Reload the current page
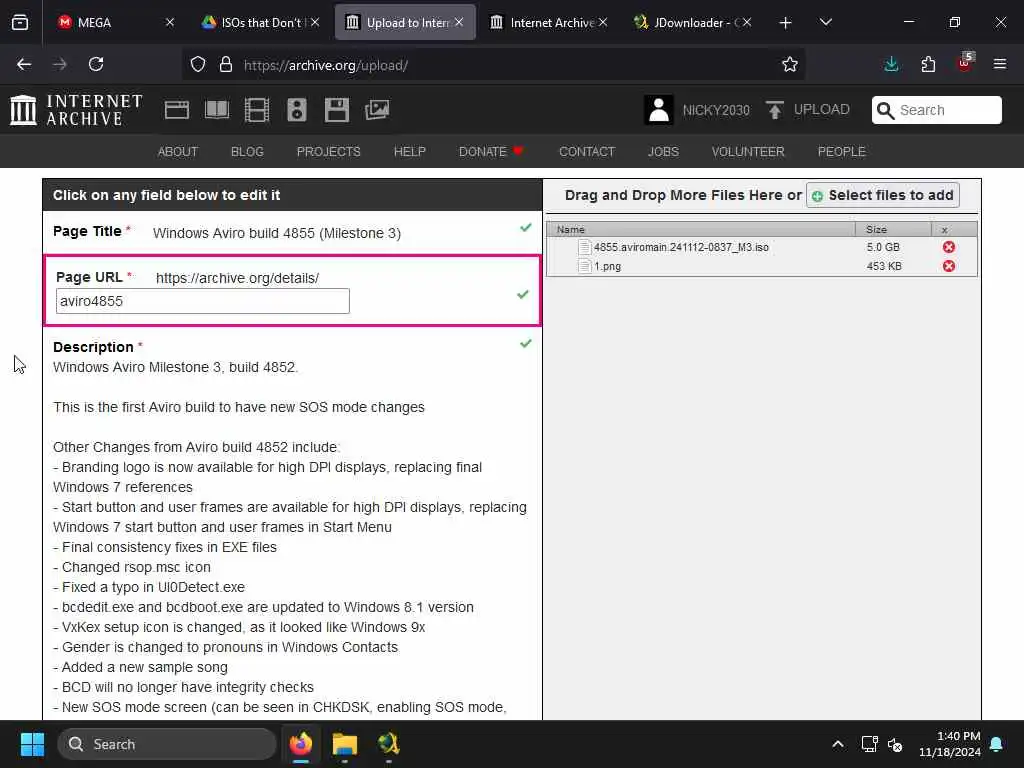The width and height of the screenshot is (1024, 768). click(96, 64)
